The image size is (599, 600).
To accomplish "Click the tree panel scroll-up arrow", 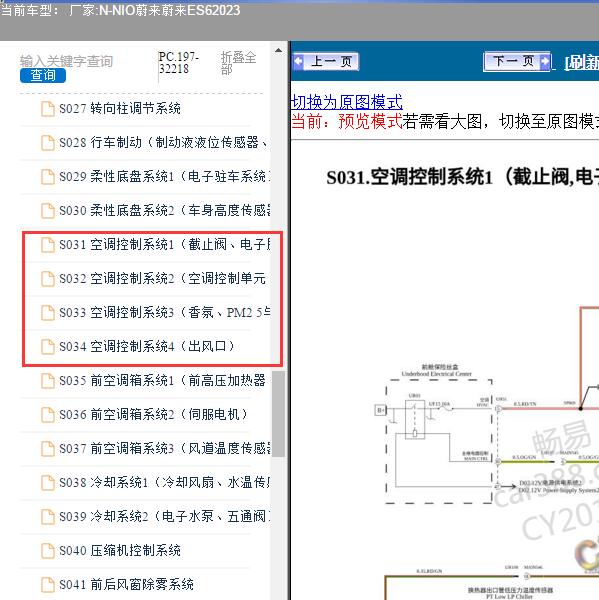I will point(279,51).
